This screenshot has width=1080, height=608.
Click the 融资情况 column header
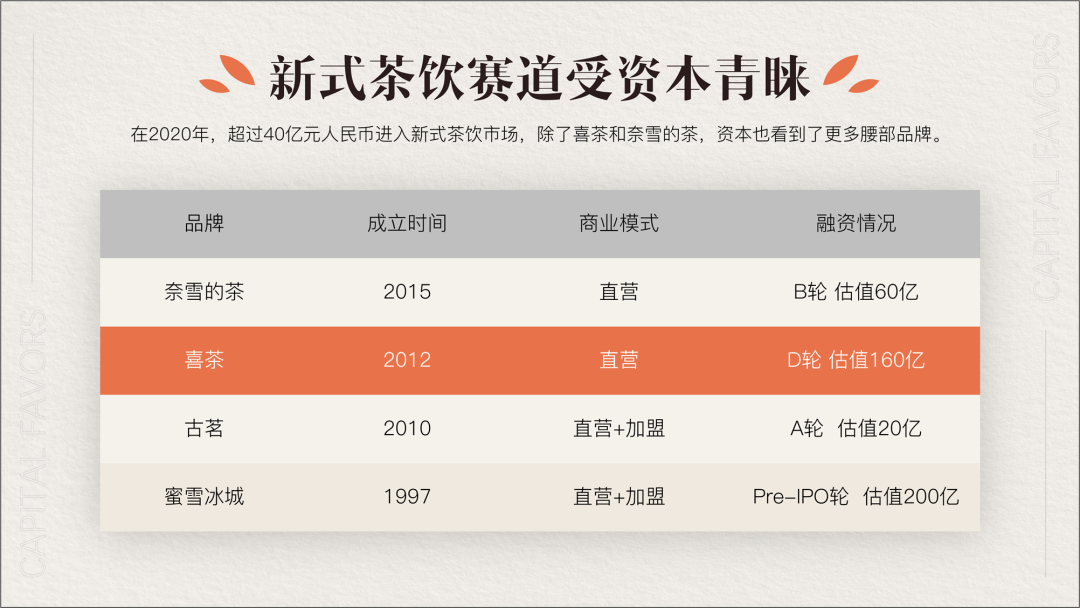coord(856,223)
